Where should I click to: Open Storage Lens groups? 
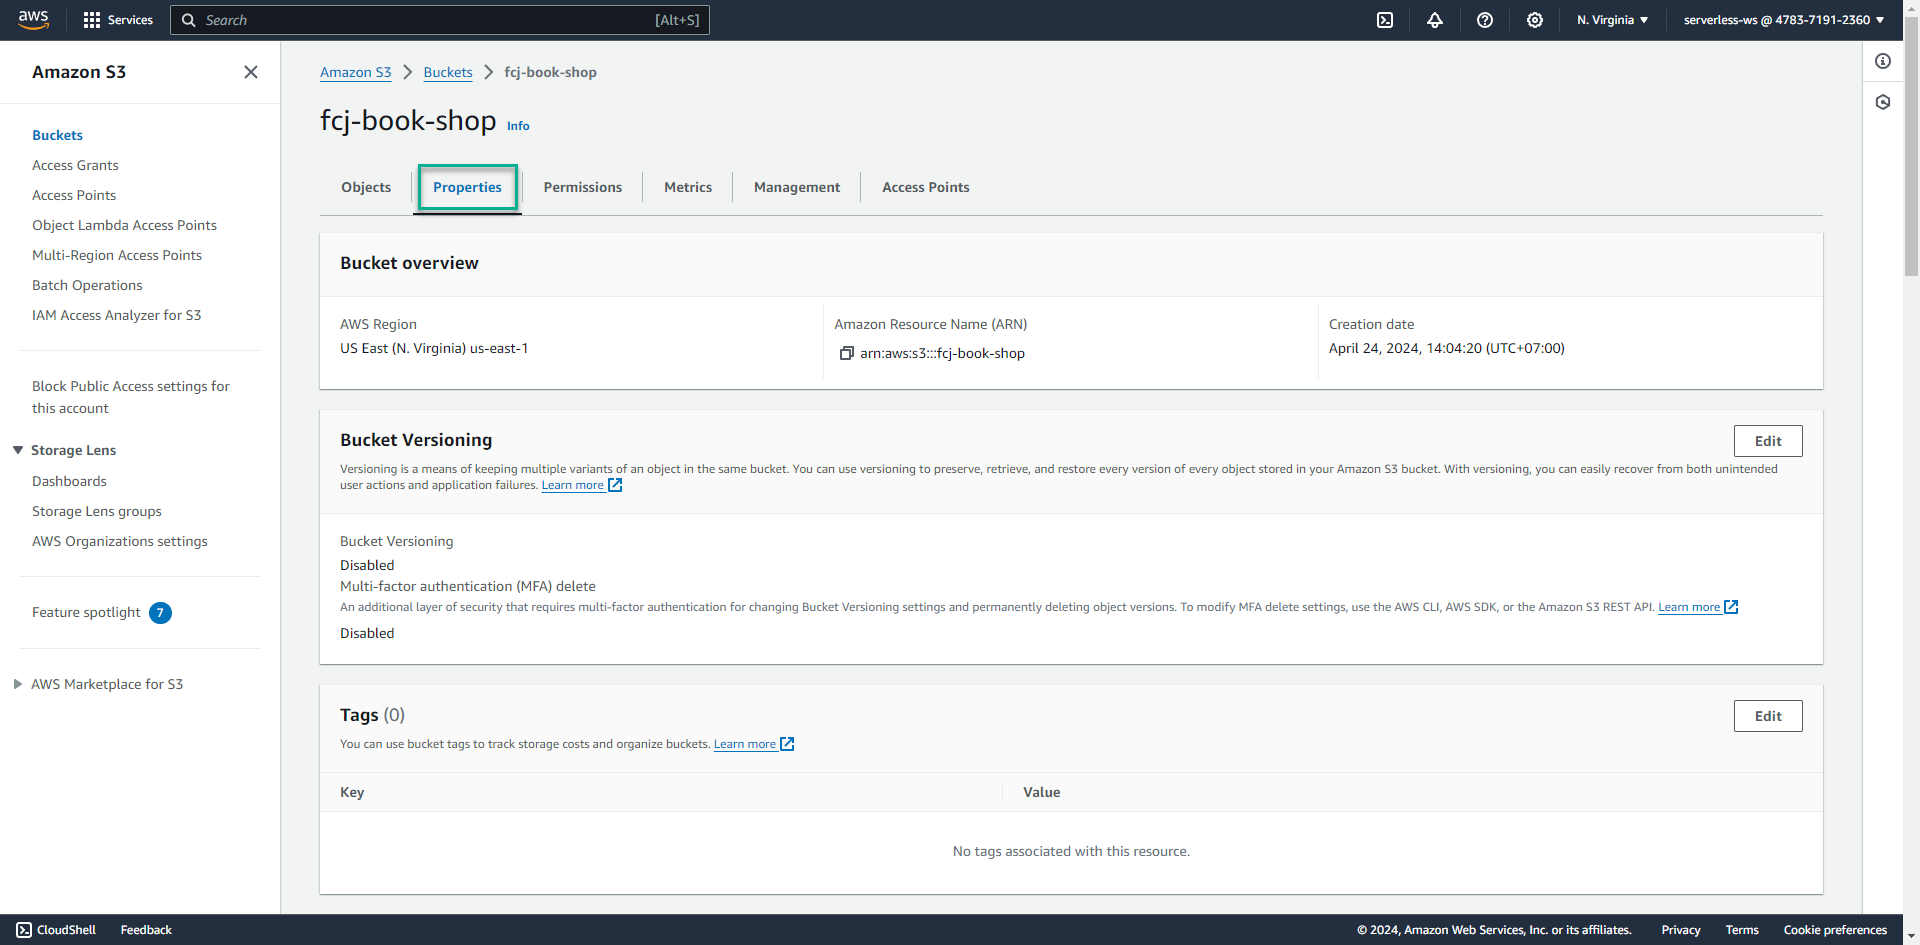97,511
